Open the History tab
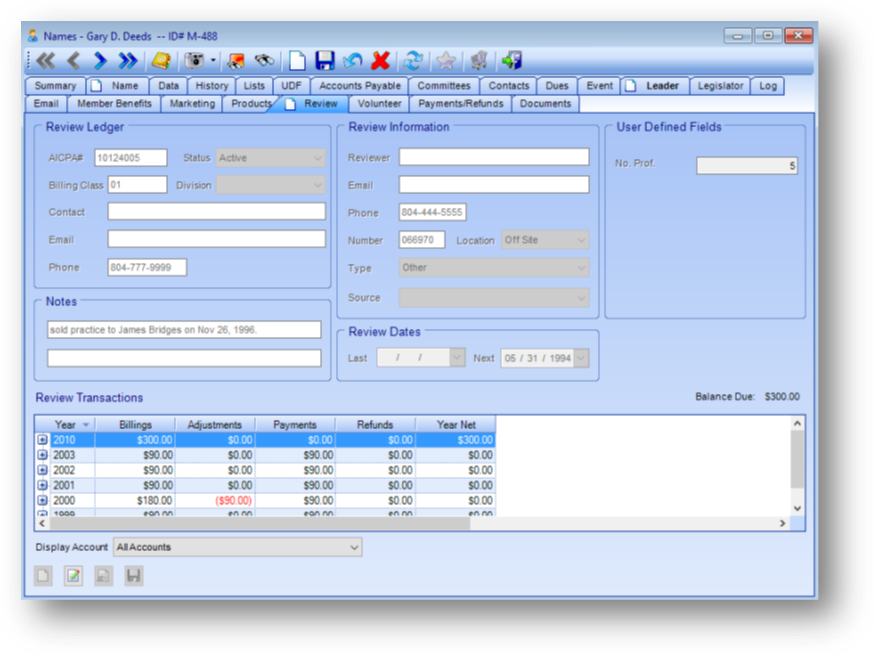 (x=212, y=86)
